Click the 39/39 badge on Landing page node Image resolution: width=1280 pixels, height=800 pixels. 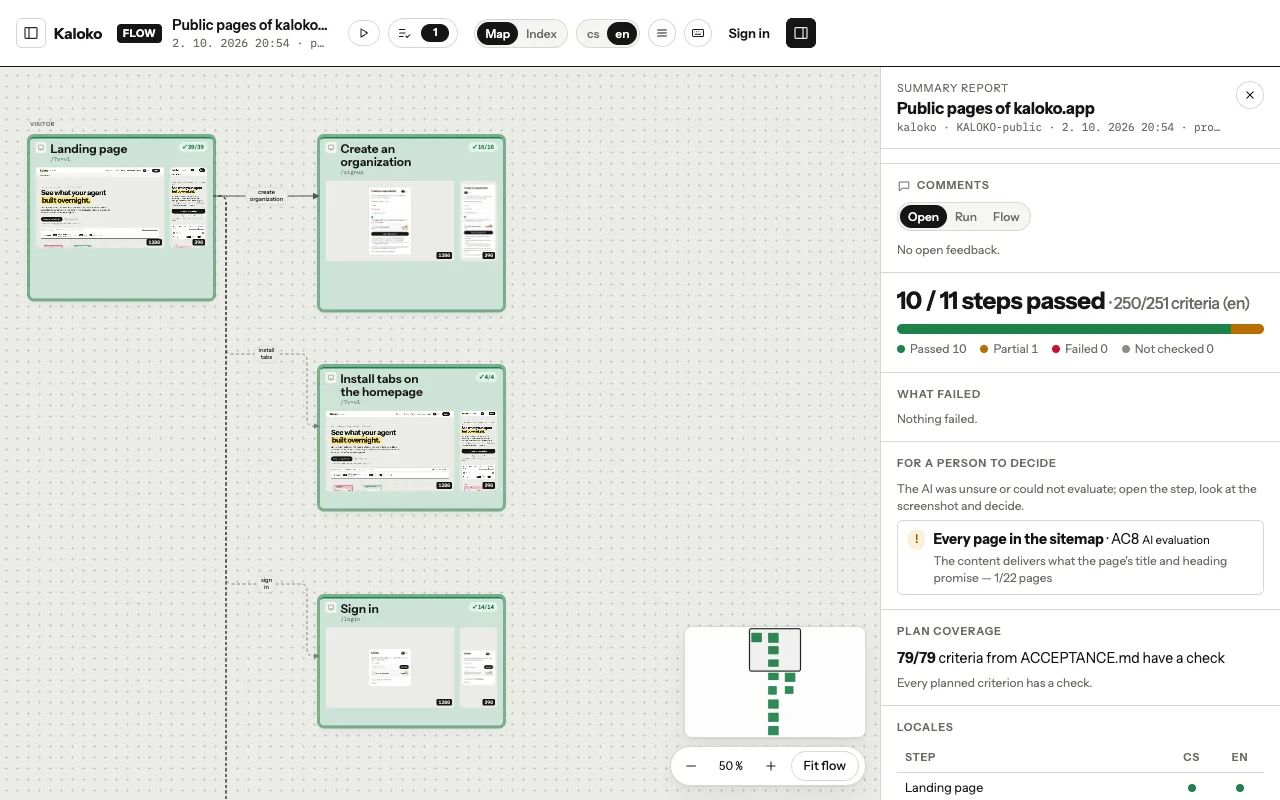coord(193,147)
